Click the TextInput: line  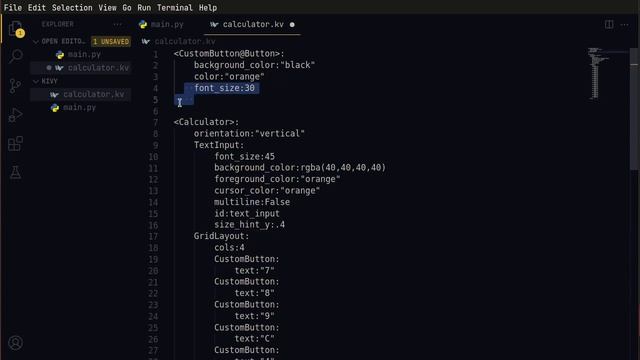coord(219,145)
